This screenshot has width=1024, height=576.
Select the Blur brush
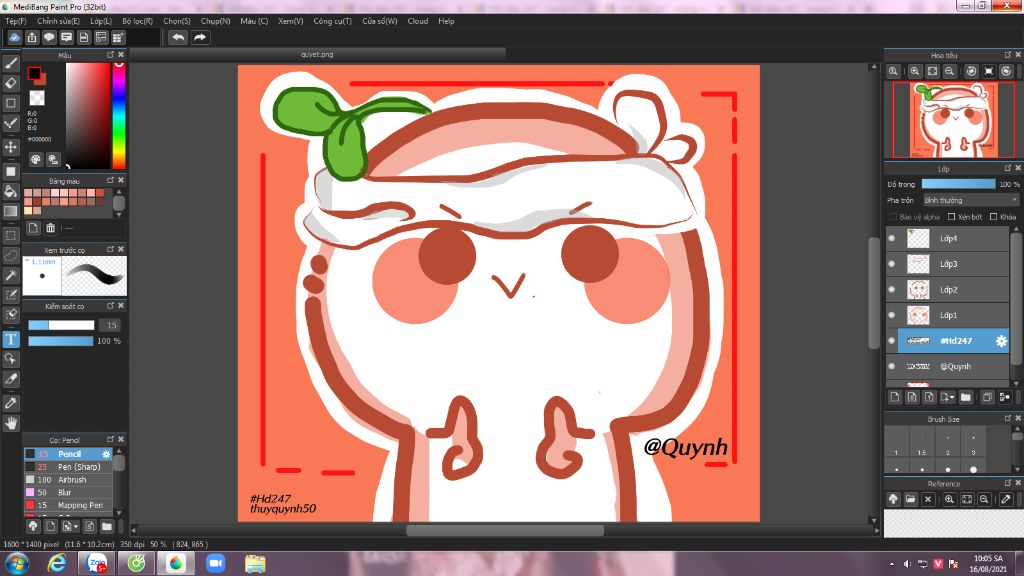[69, 492]
